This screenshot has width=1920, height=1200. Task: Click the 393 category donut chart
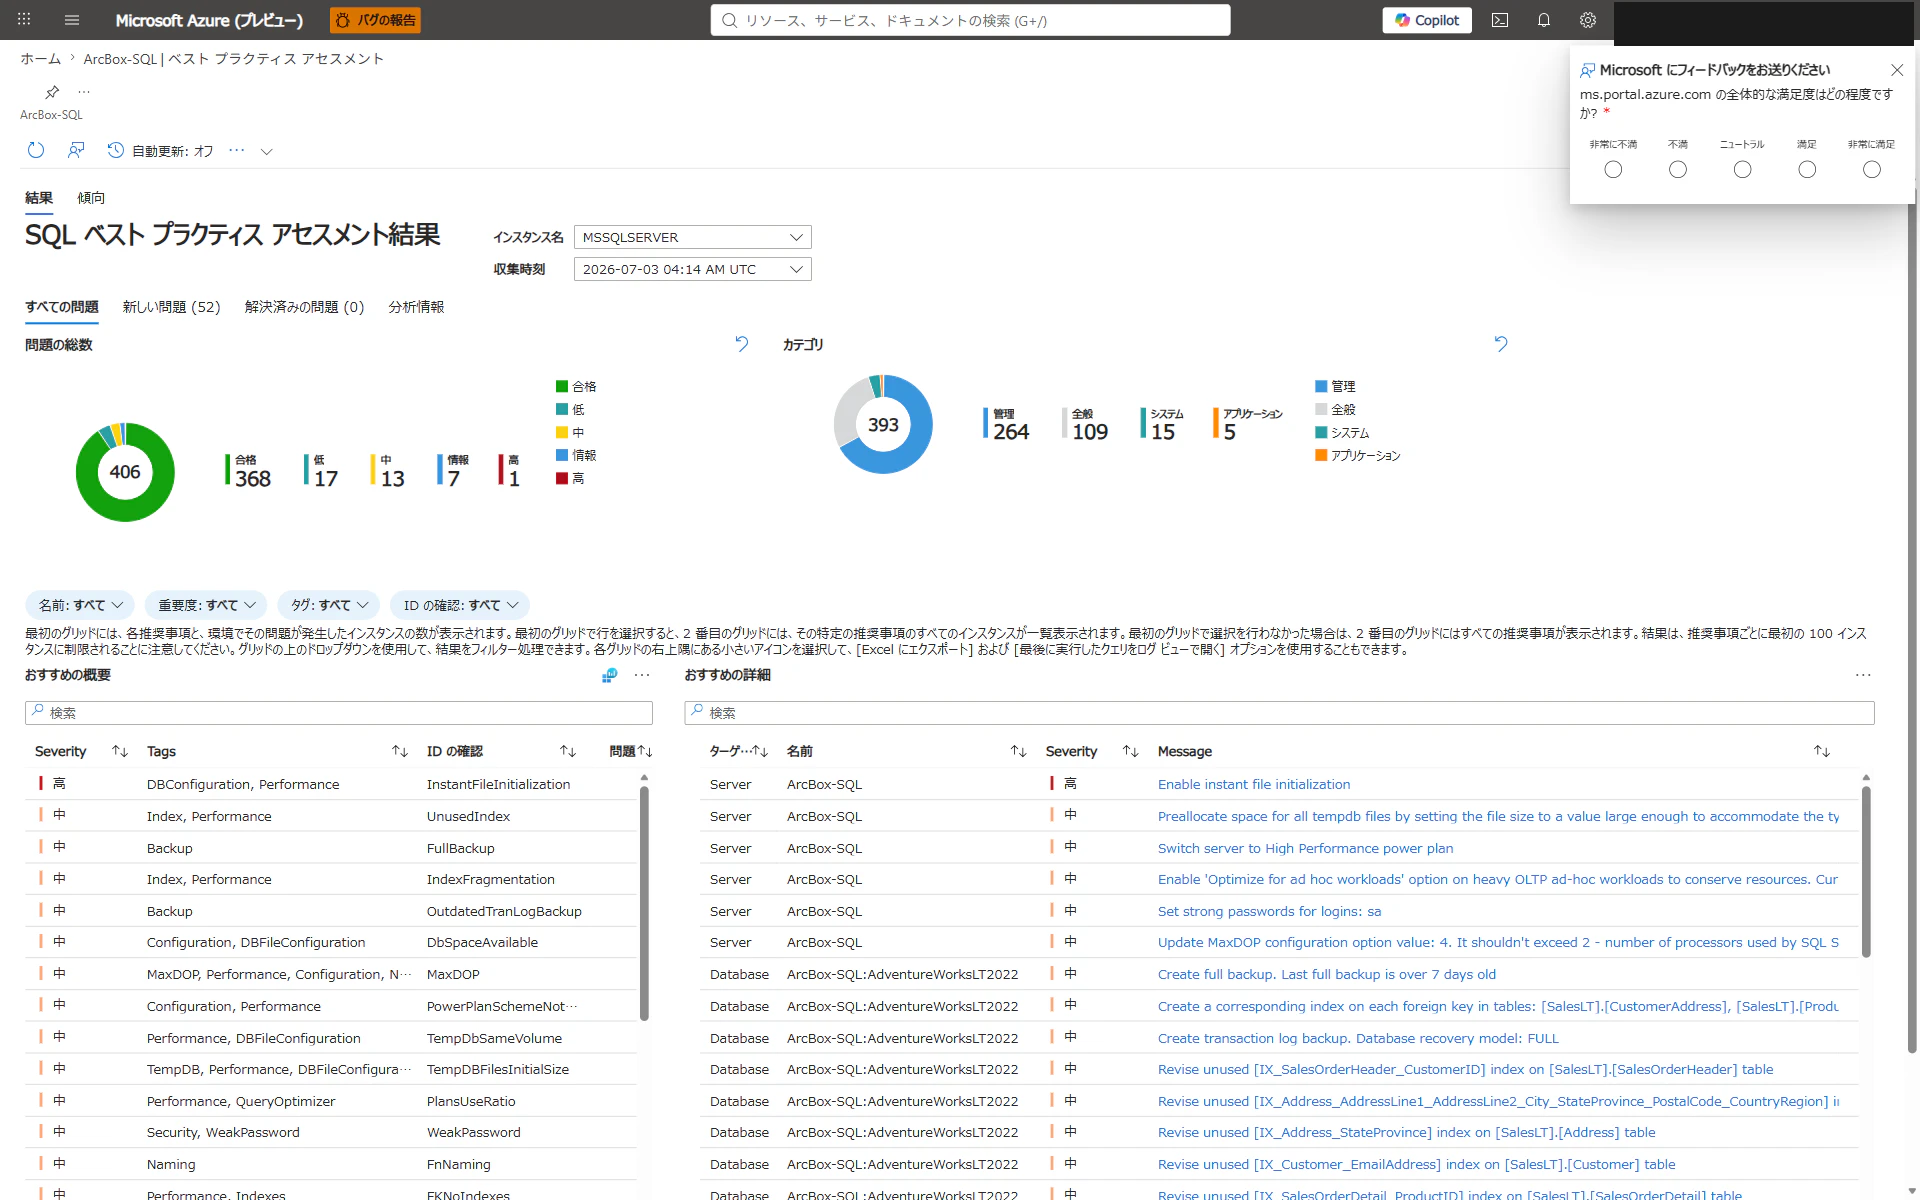[883, 424]
